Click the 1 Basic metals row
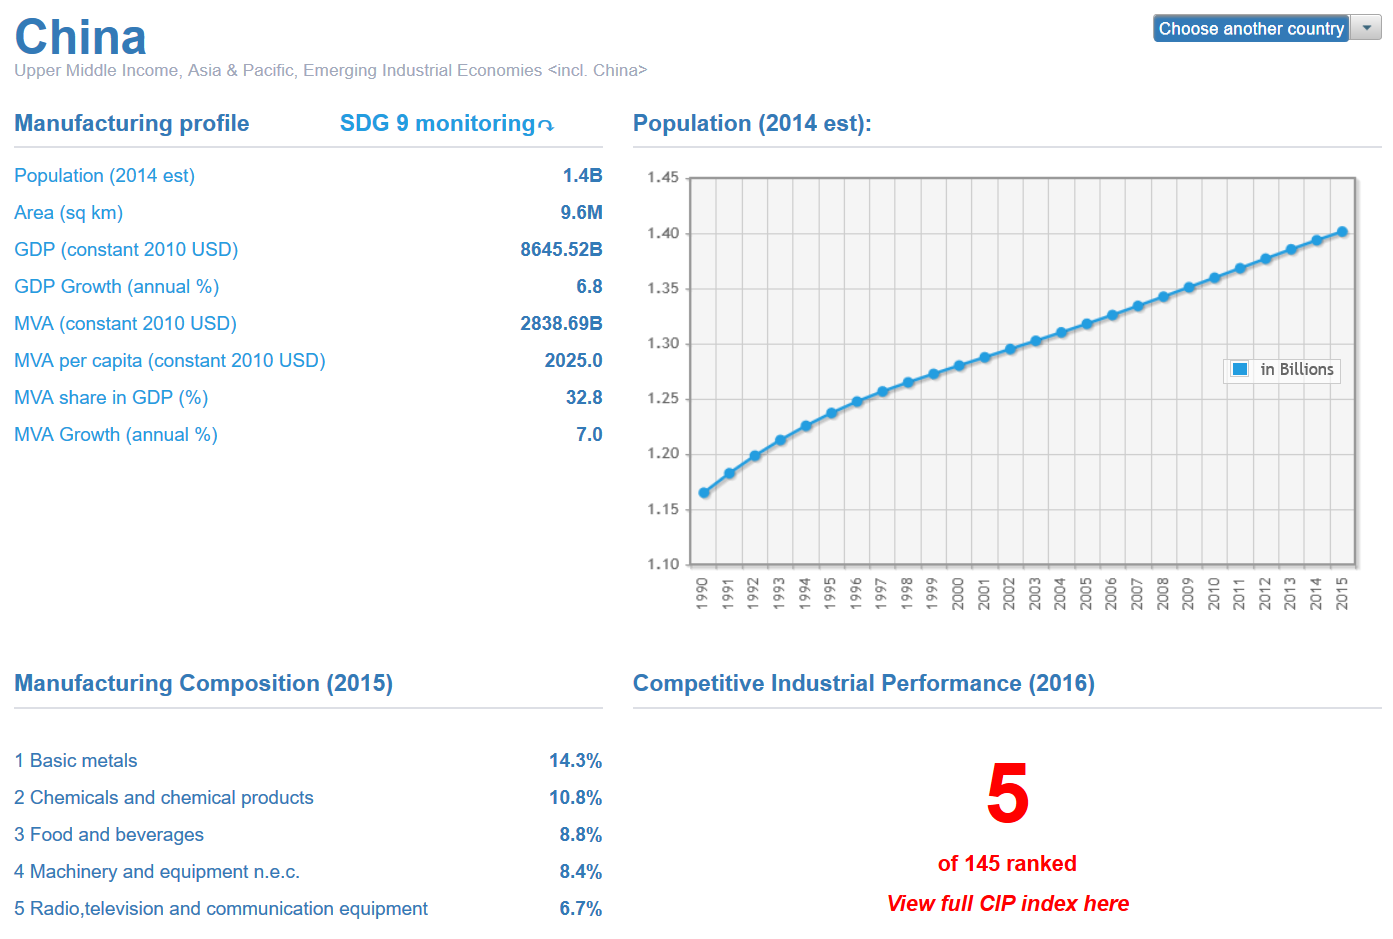1393x939 pixels. tap(308, 761)
